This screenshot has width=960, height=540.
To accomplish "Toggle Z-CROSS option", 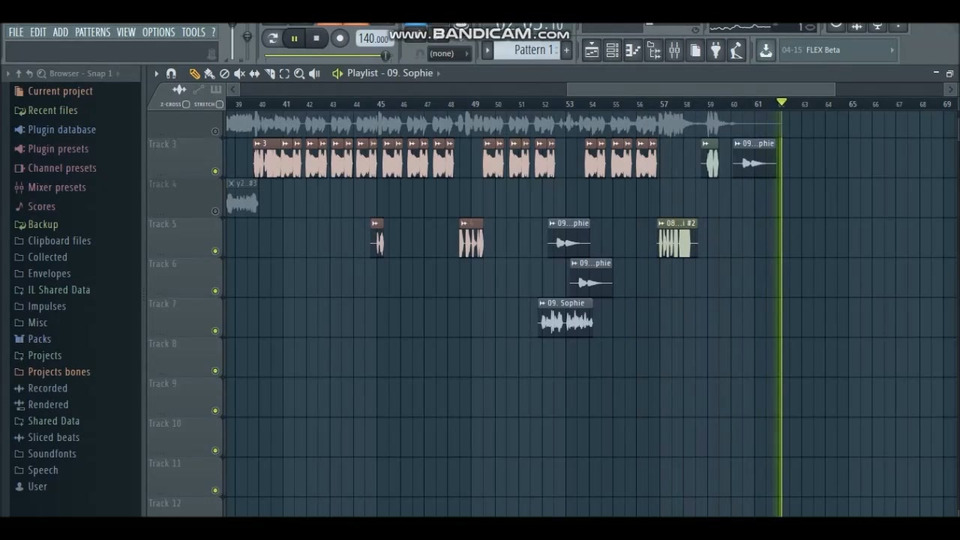I will 186,105.
